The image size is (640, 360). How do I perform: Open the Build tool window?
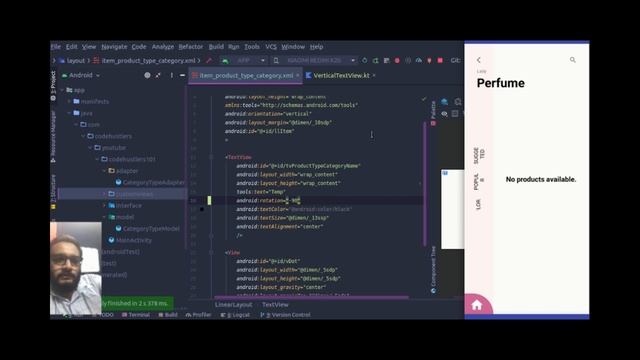pos(168,315)
